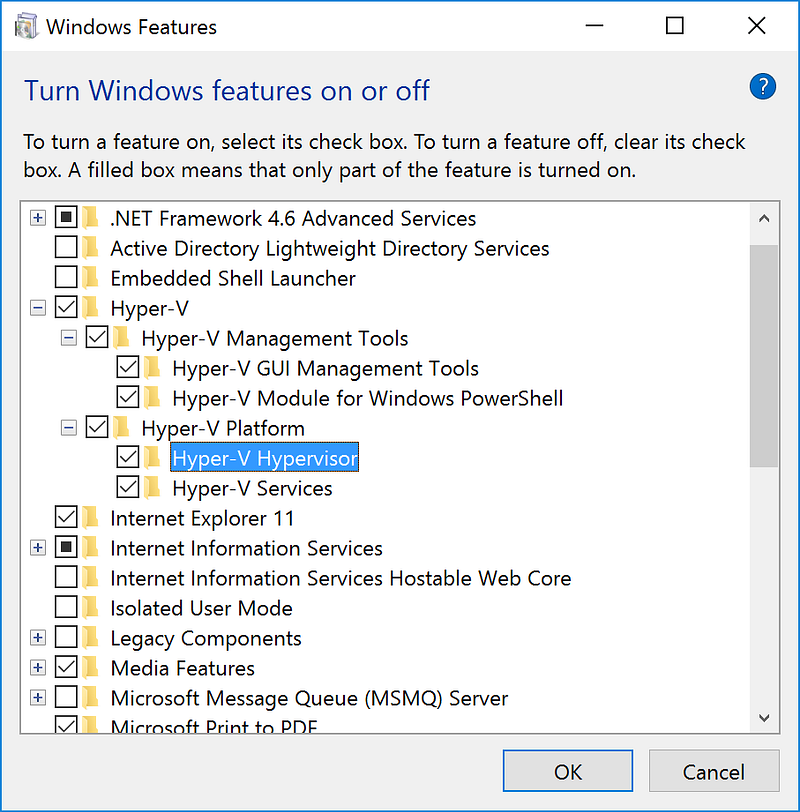Uncheck the Hyper-V Hypervisor checkbox
Screen dimensions: 800x812
[x=127, y=457]
